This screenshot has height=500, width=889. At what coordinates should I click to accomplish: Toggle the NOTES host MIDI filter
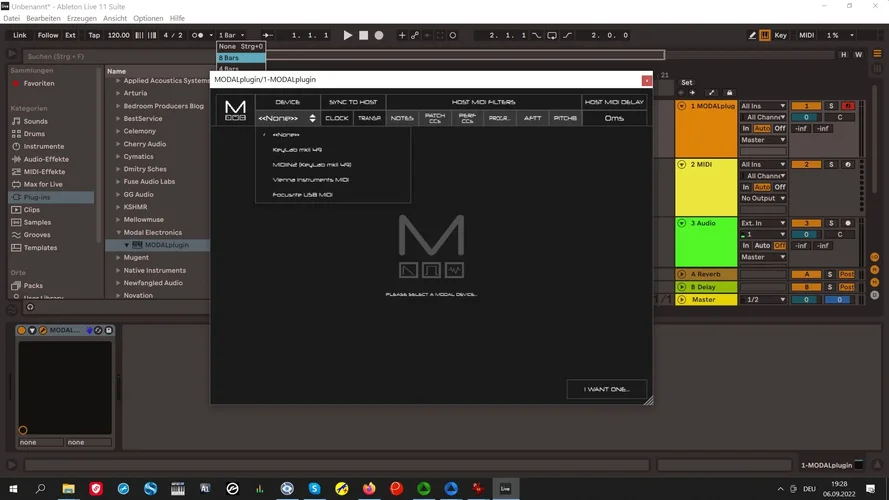[x=402, y=118]
